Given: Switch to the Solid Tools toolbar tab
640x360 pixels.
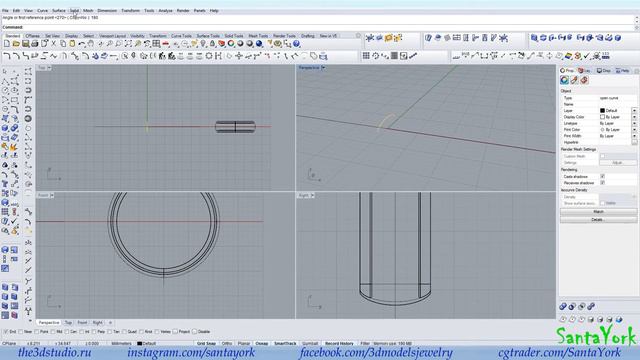Looking at the screenshot, I should click(234, 36).
